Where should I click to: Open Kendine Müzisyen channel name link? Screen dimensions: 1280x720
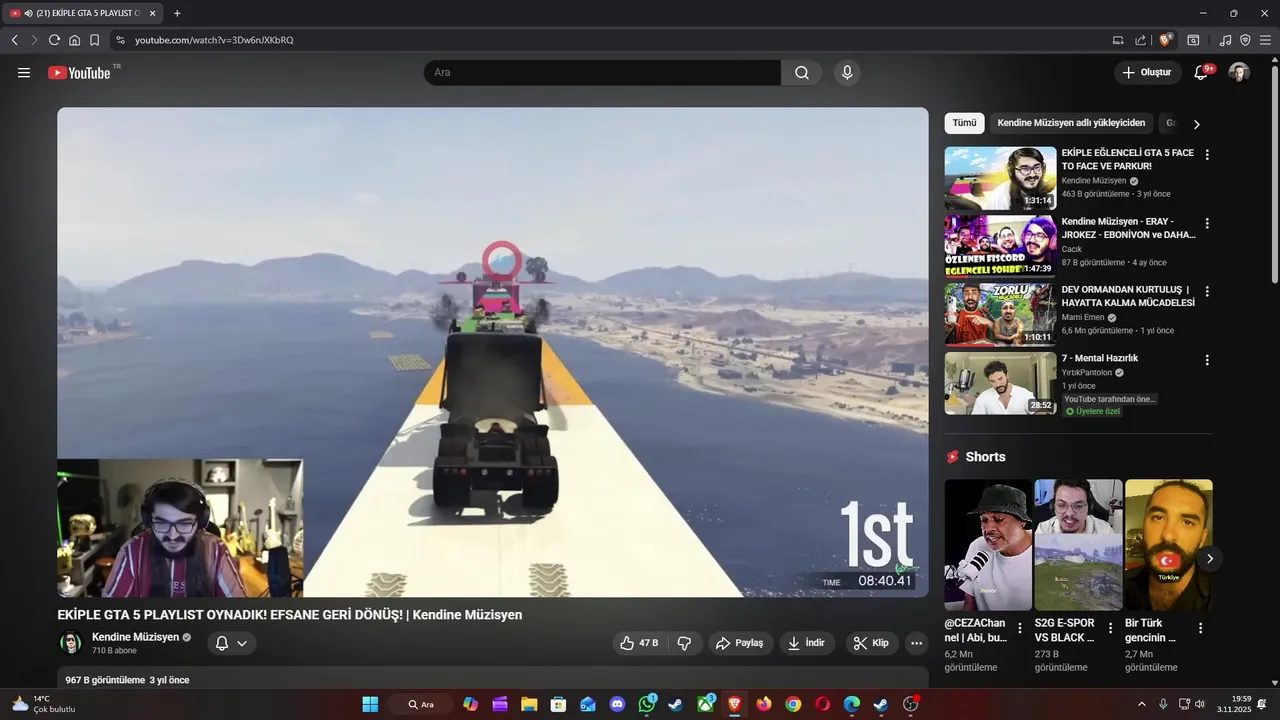click(x=135, y=637)
